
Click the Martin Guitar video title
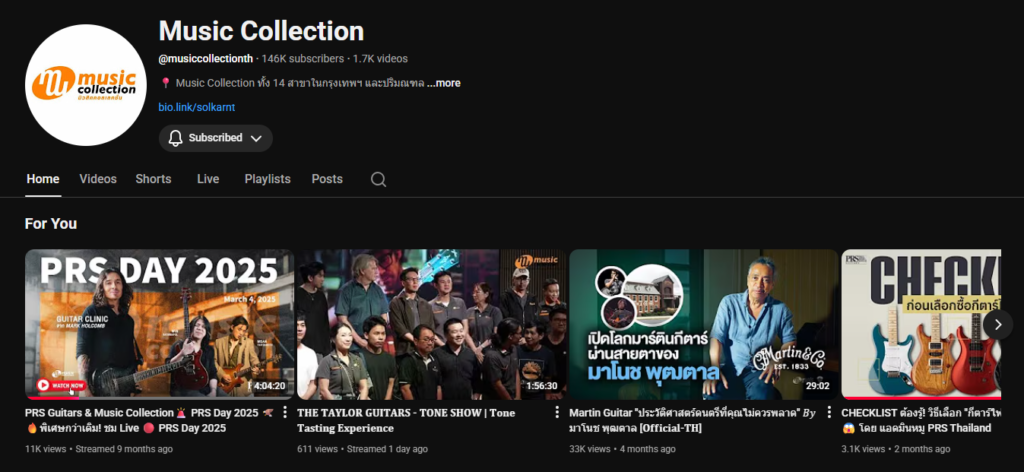pyautogui.click(x=692, y=420)
